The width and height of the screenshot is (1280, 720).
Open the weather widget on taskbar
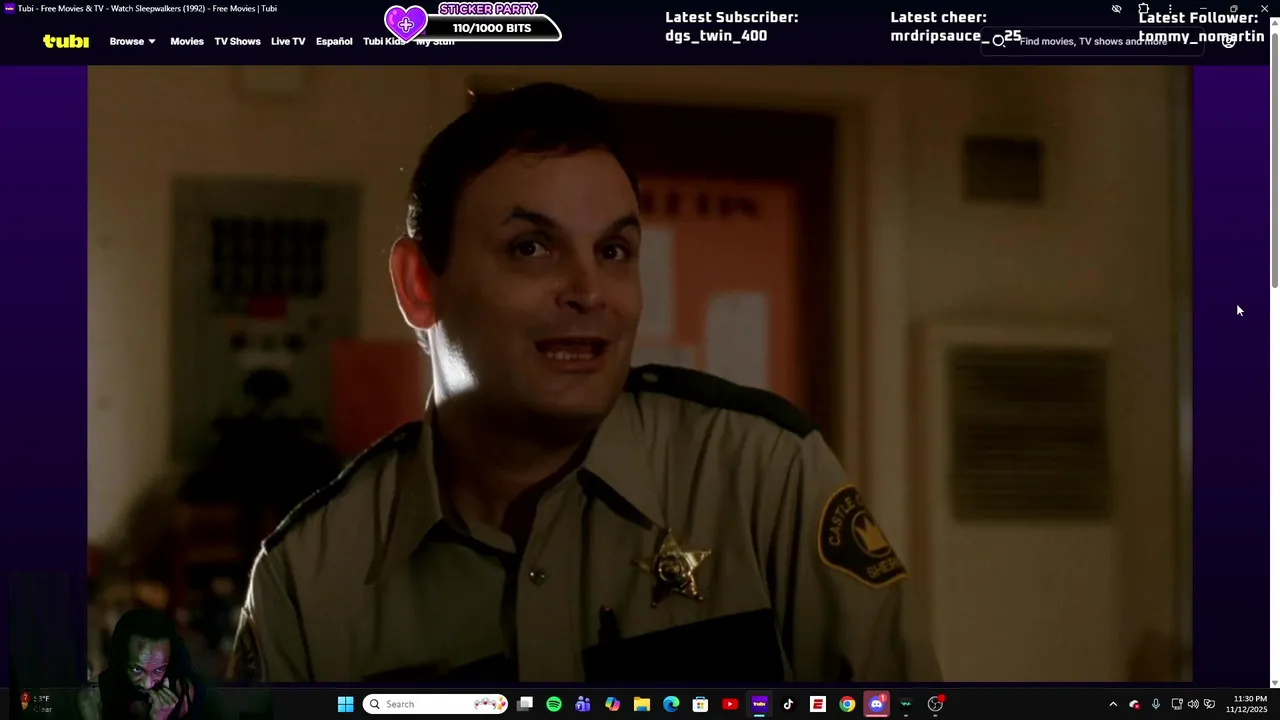[x=34, y=704]
